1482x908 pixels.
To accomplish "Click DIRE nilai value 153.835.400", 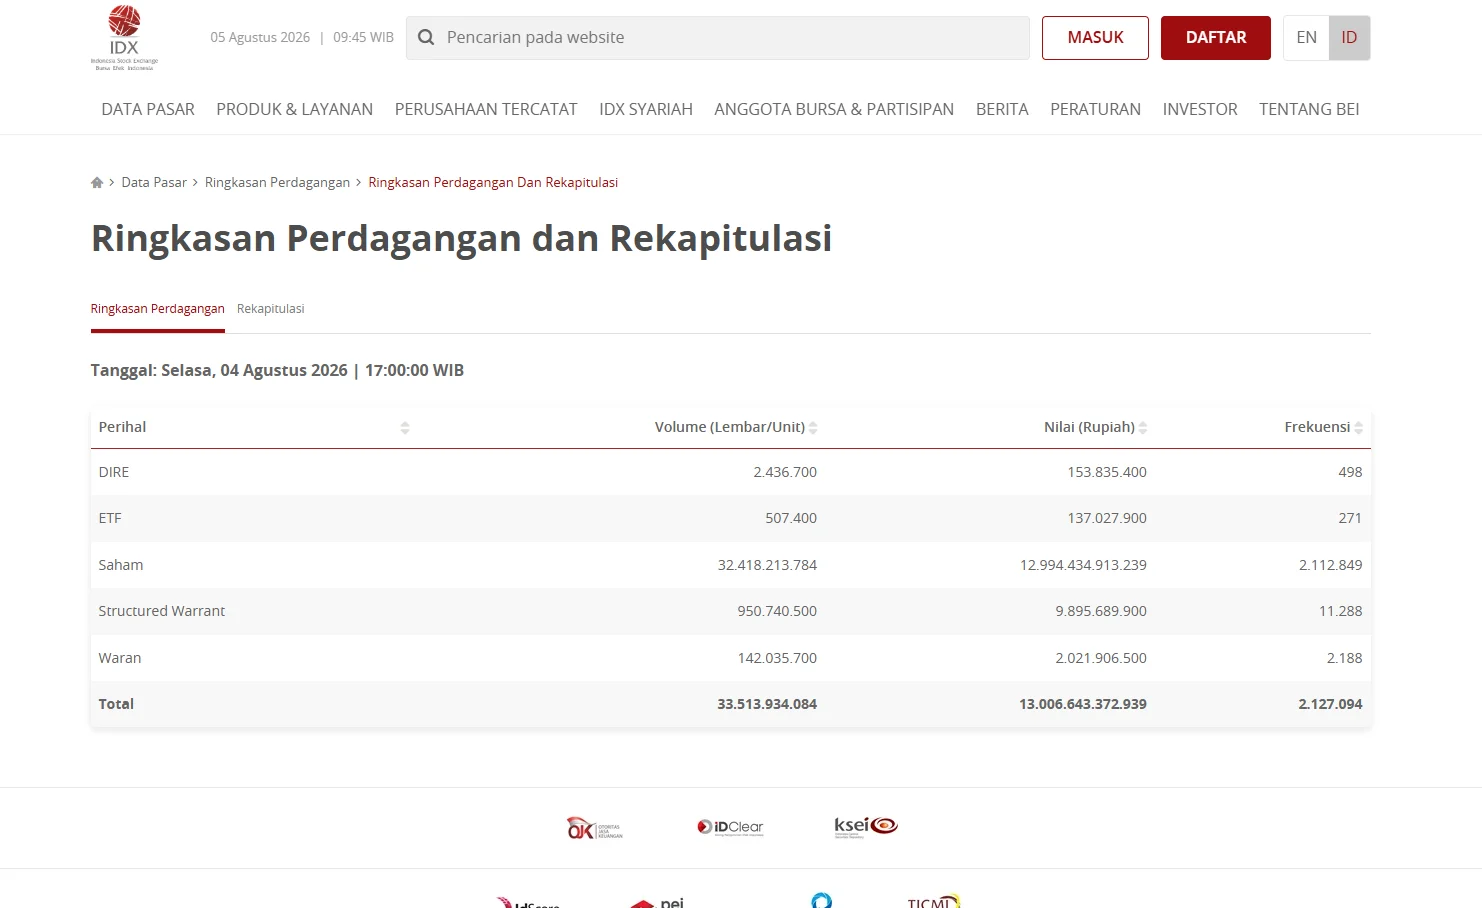I will point(1107,472).
